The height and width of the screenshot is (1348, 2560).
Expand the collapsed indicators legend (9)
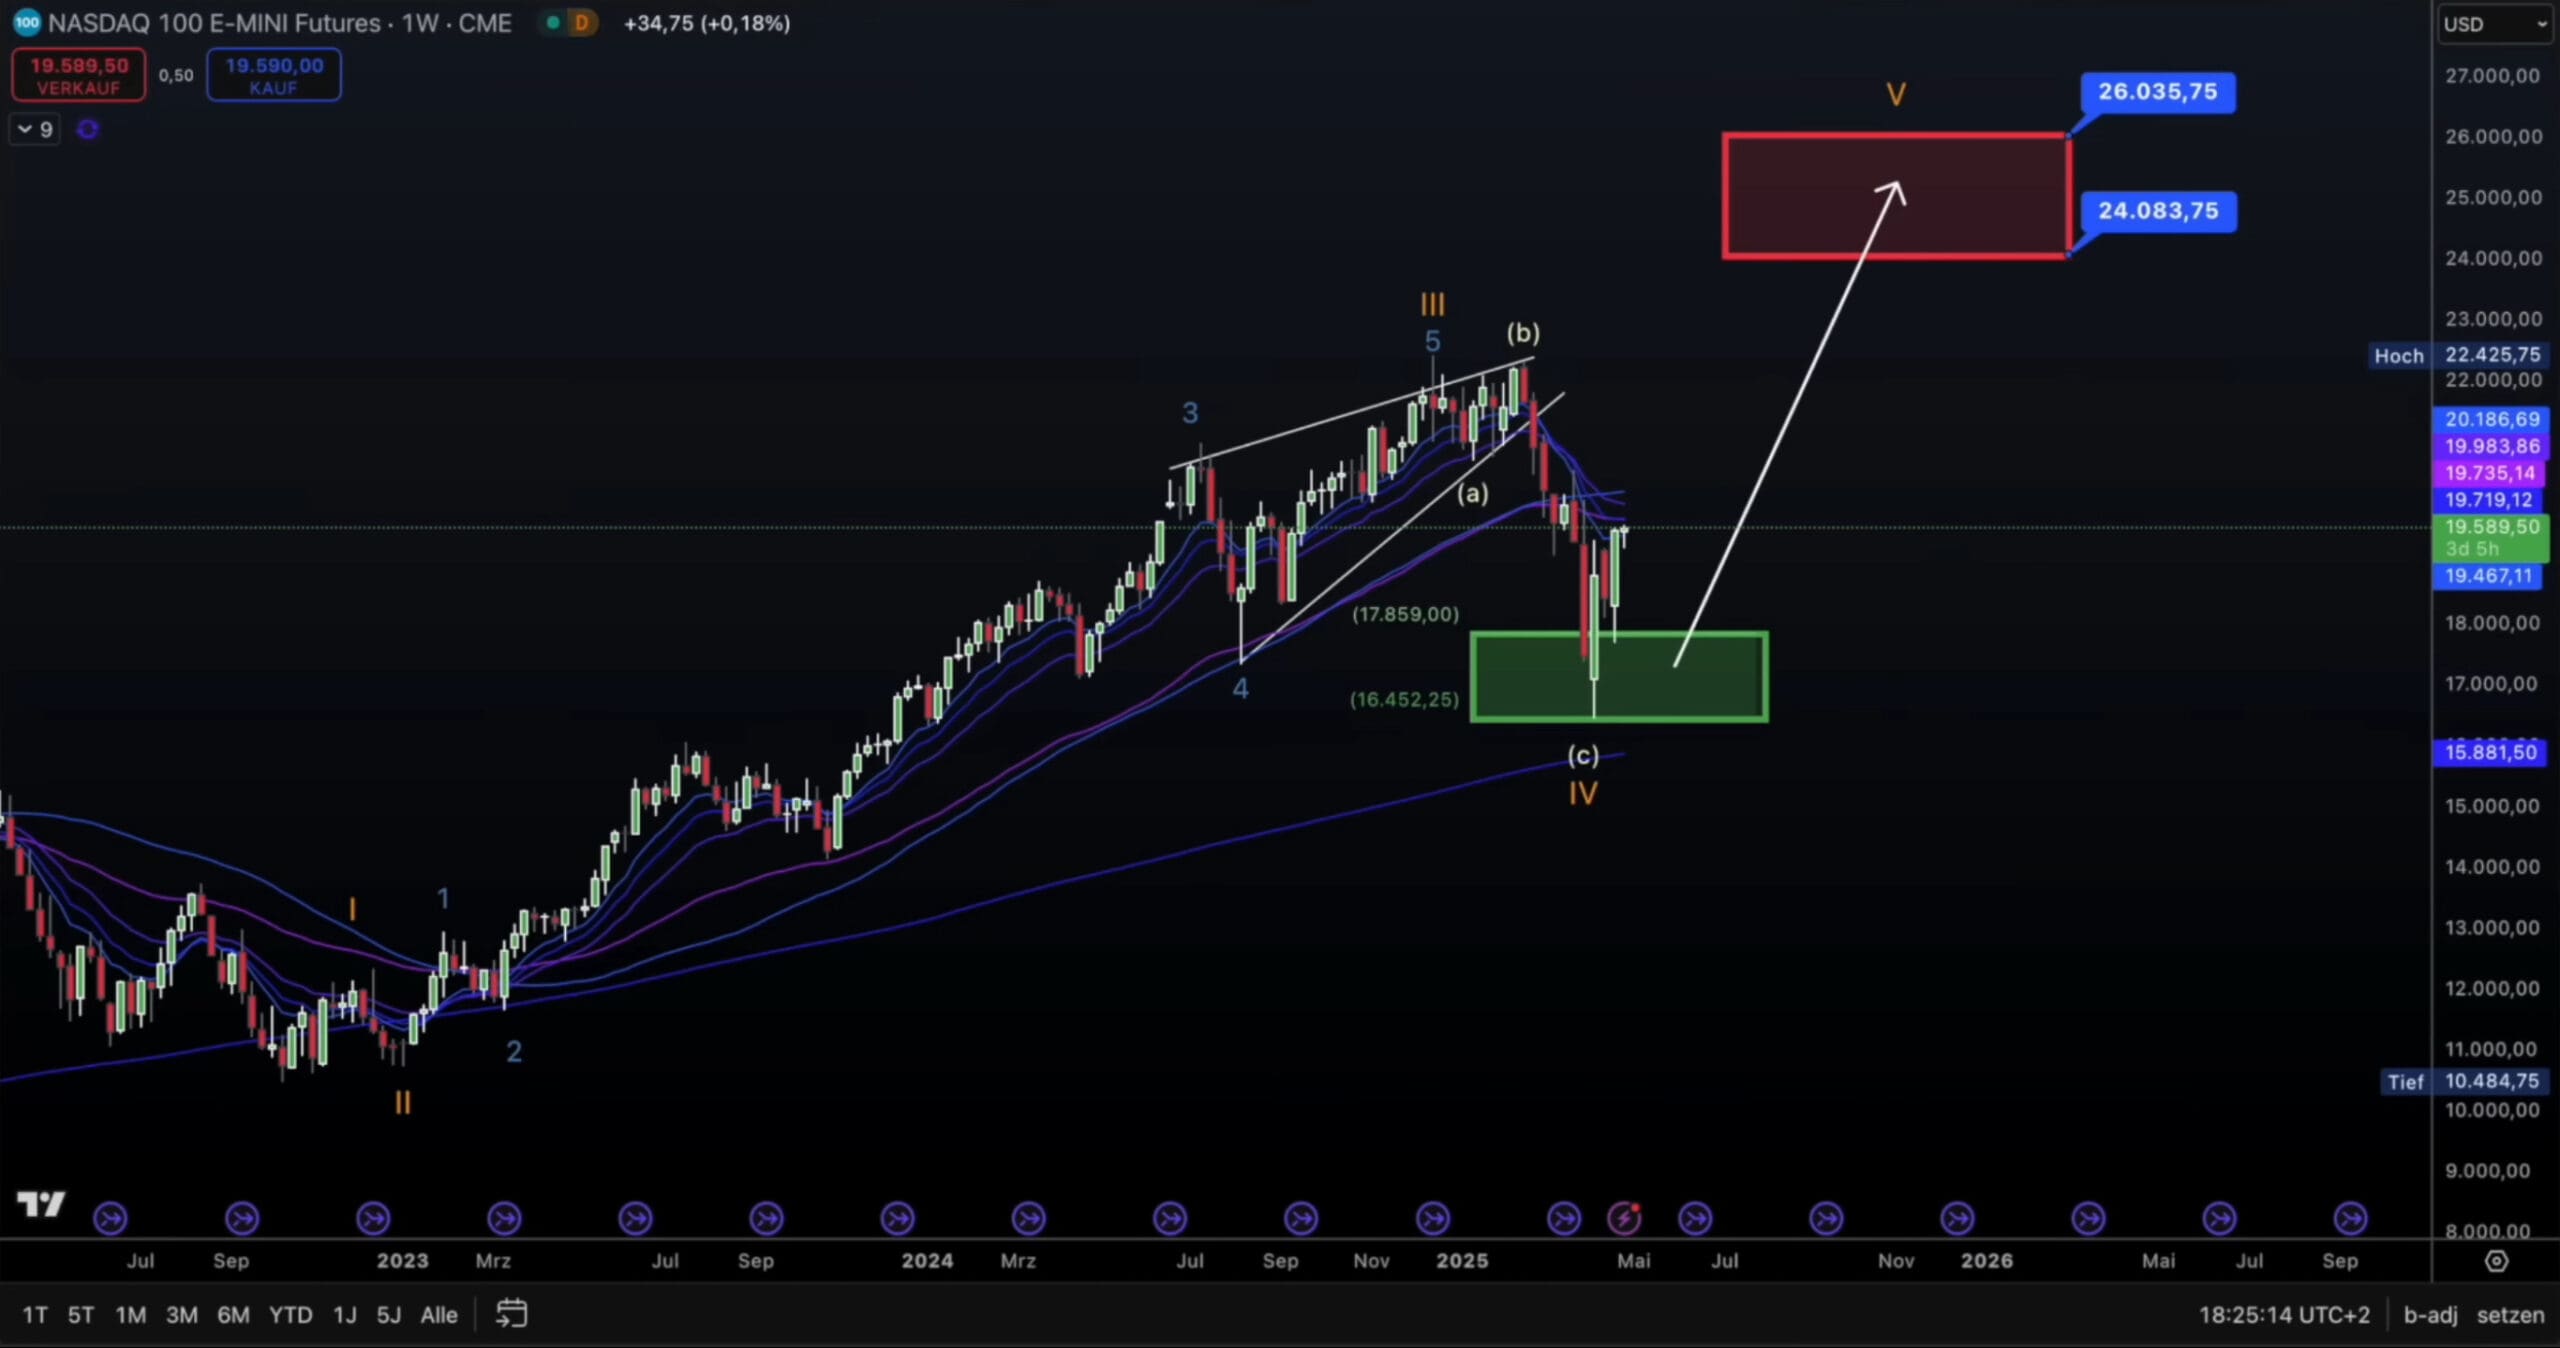[x=34, y=129]
